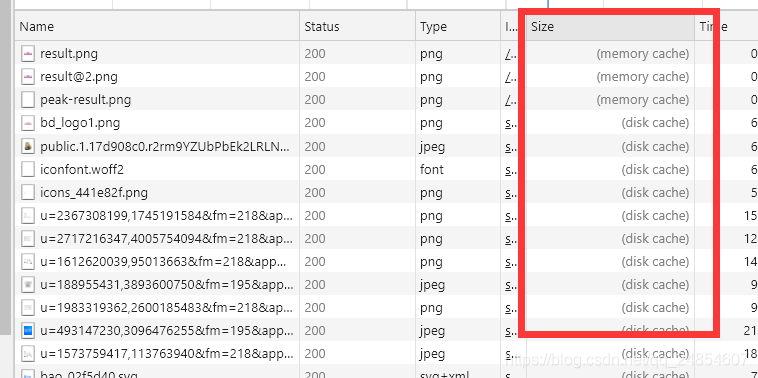
Task: Click the thumbnail icon of public.1.17d908c0 jpeg
Action: click(x=28, y=146)
